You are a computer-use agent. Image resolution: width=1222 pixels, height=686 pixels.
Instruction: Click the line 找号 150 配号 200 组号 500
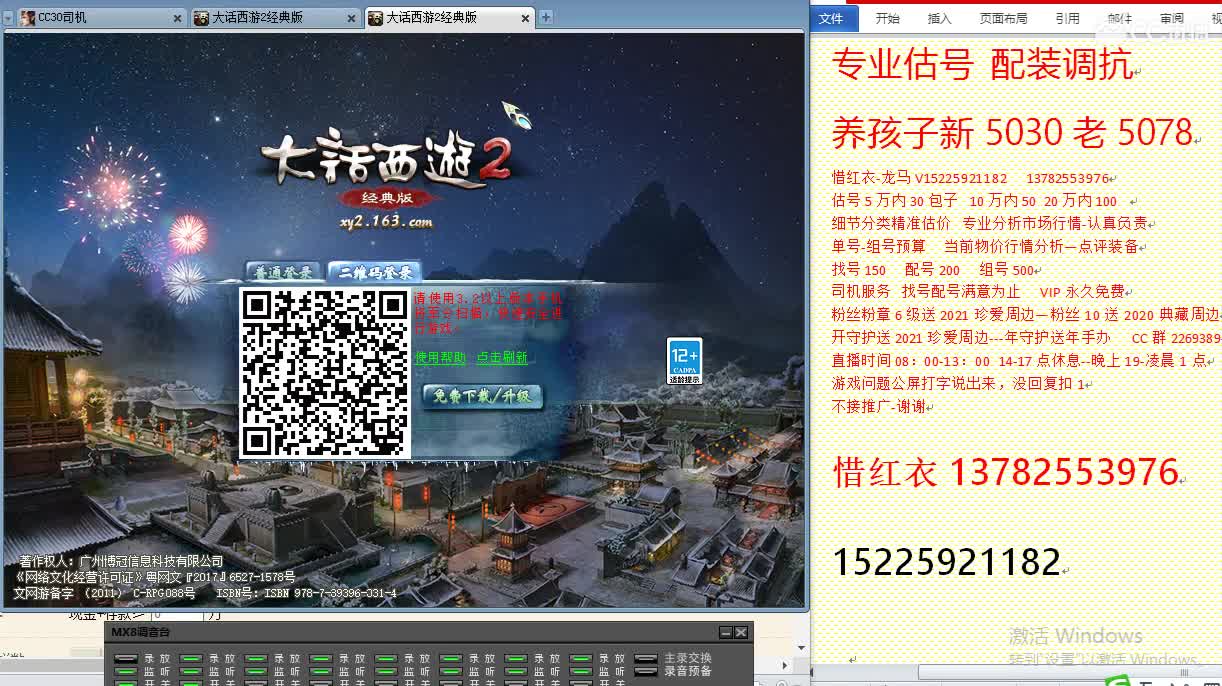click(x=933, y=270)
